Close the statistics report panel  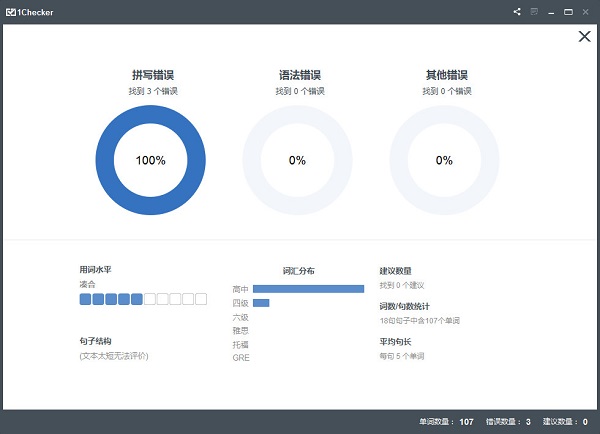pyautogui.click(x=584, y=36)
